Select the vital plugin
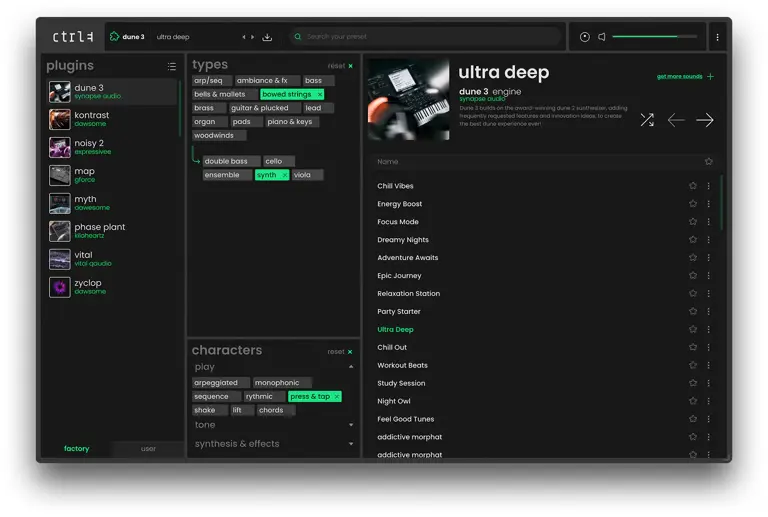 (x=113, y=258)
